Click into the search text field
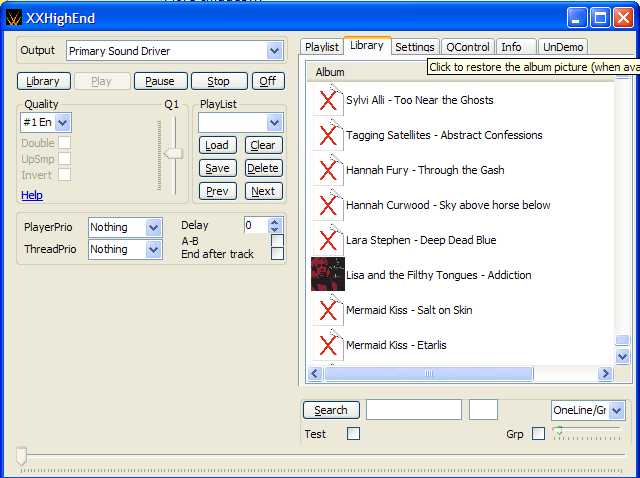The width and height of the screenshot is (640, 478). (414, 410)
